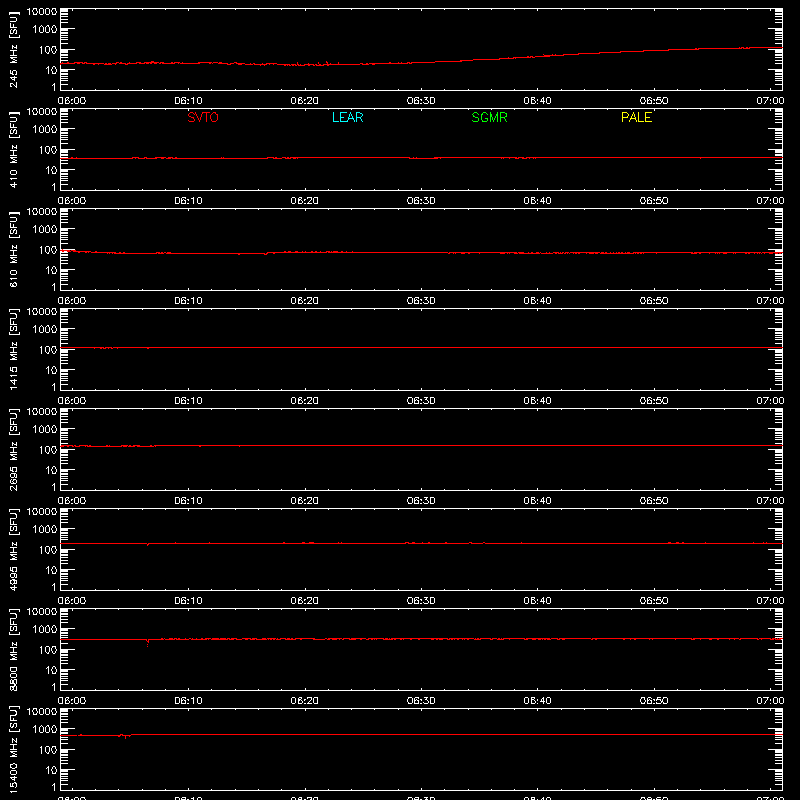This screenshot has width=800, height=800.
Task: Click the 06:20 time label below 1415 MHz plot
Action: [x=305, y=401]
